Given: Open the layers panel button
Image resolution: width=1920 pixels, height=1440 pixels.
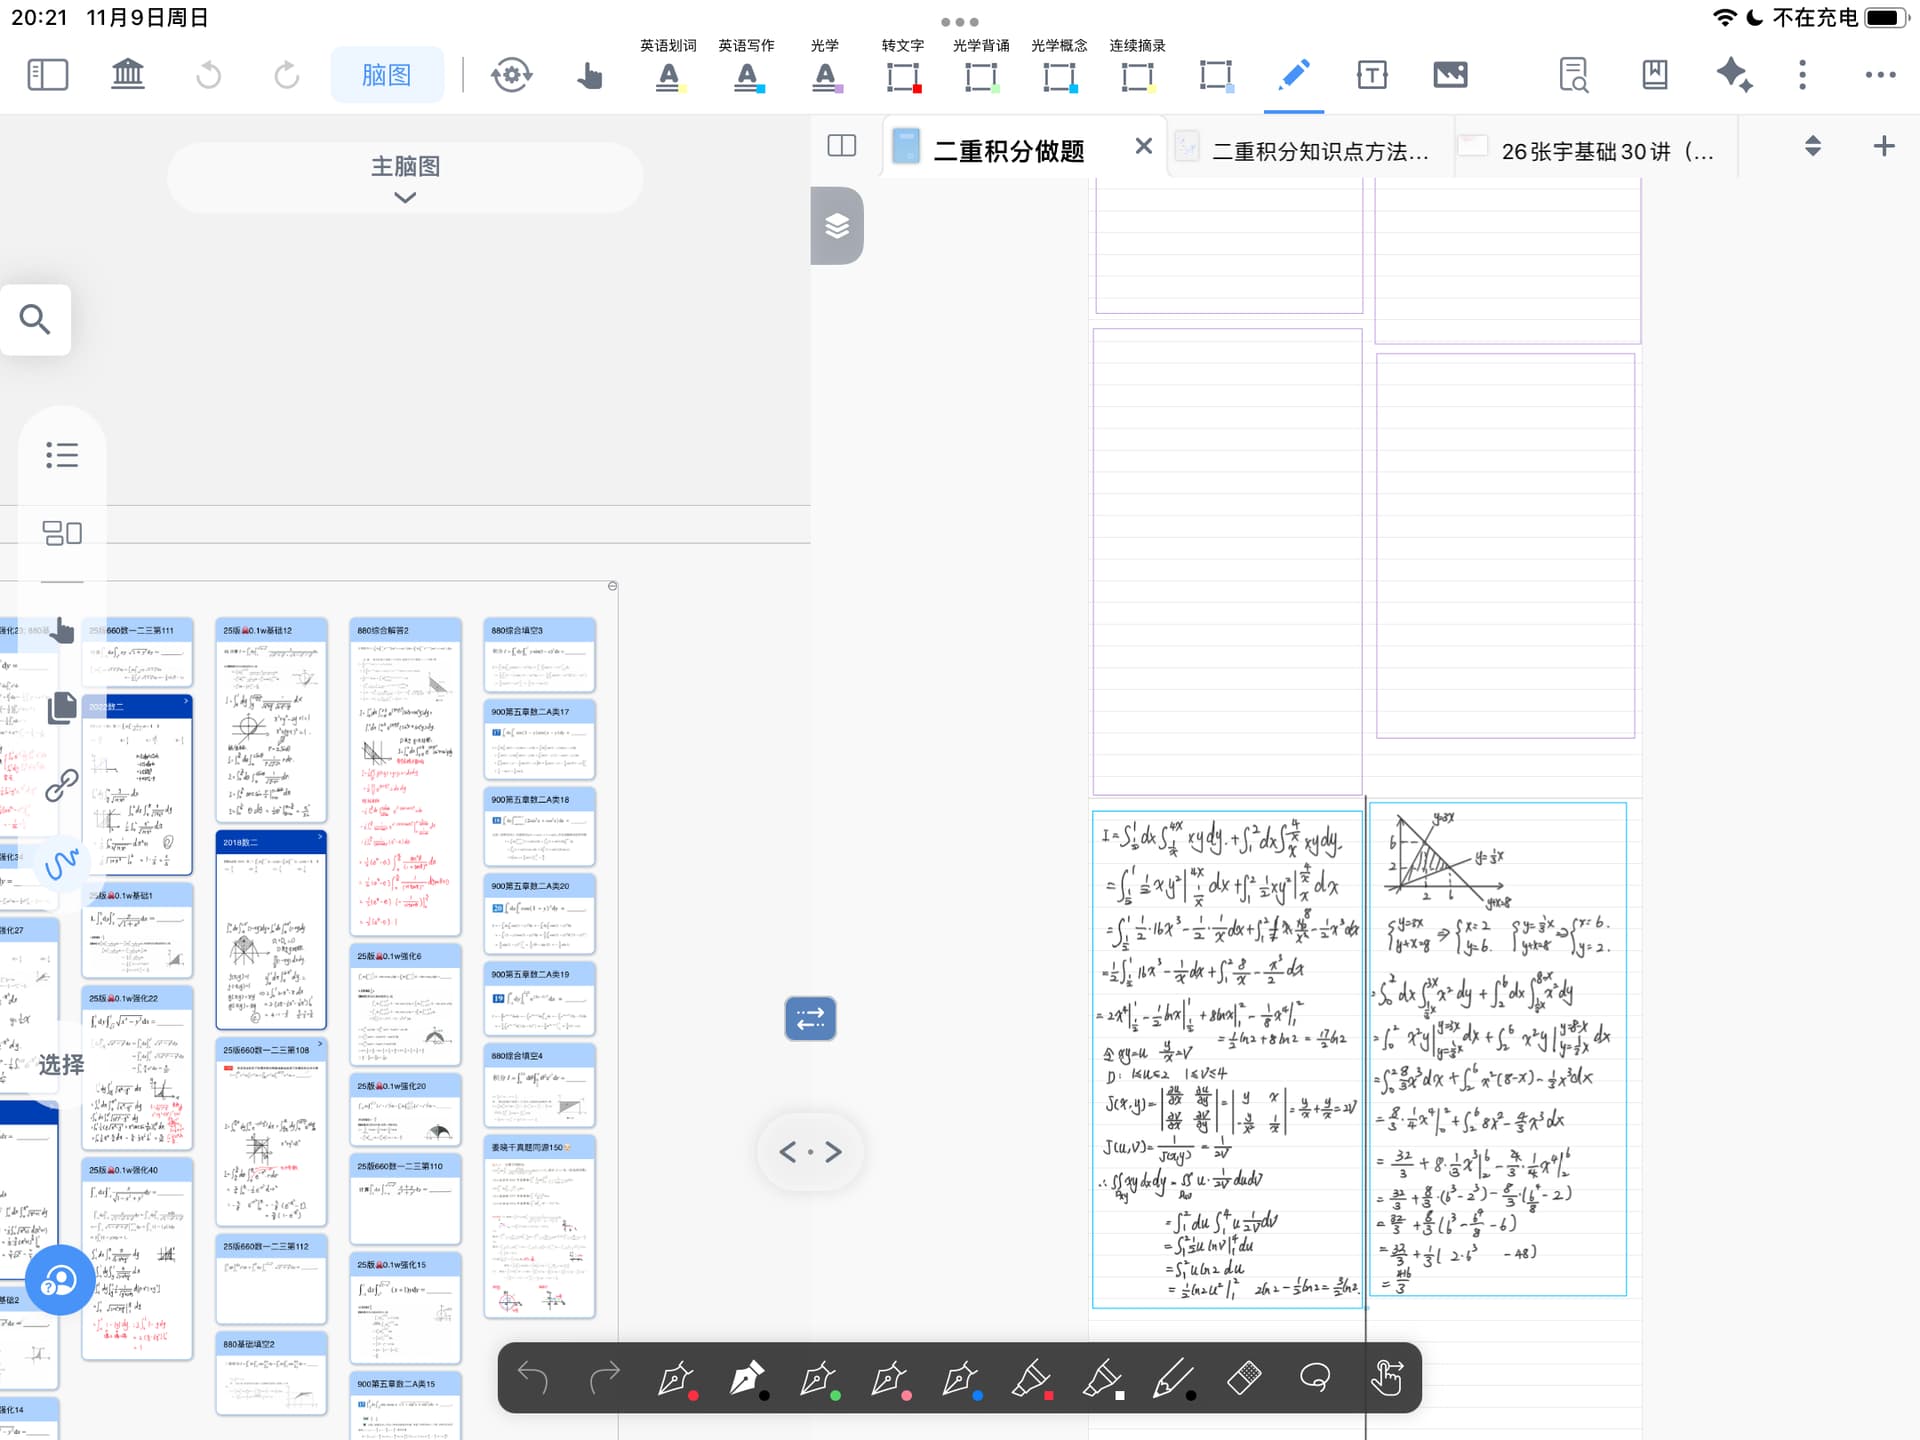Looking at the screenshot, I should click(x=837, y=226).
